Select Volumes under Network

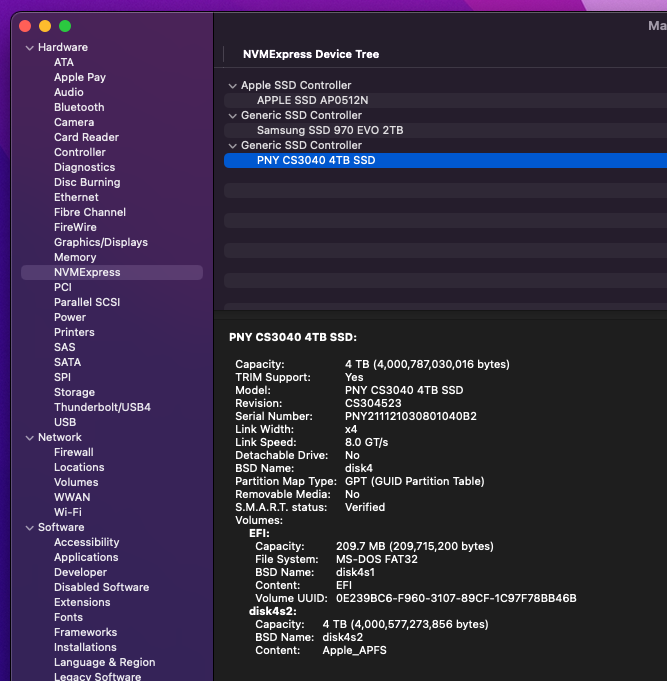point(76,482)
